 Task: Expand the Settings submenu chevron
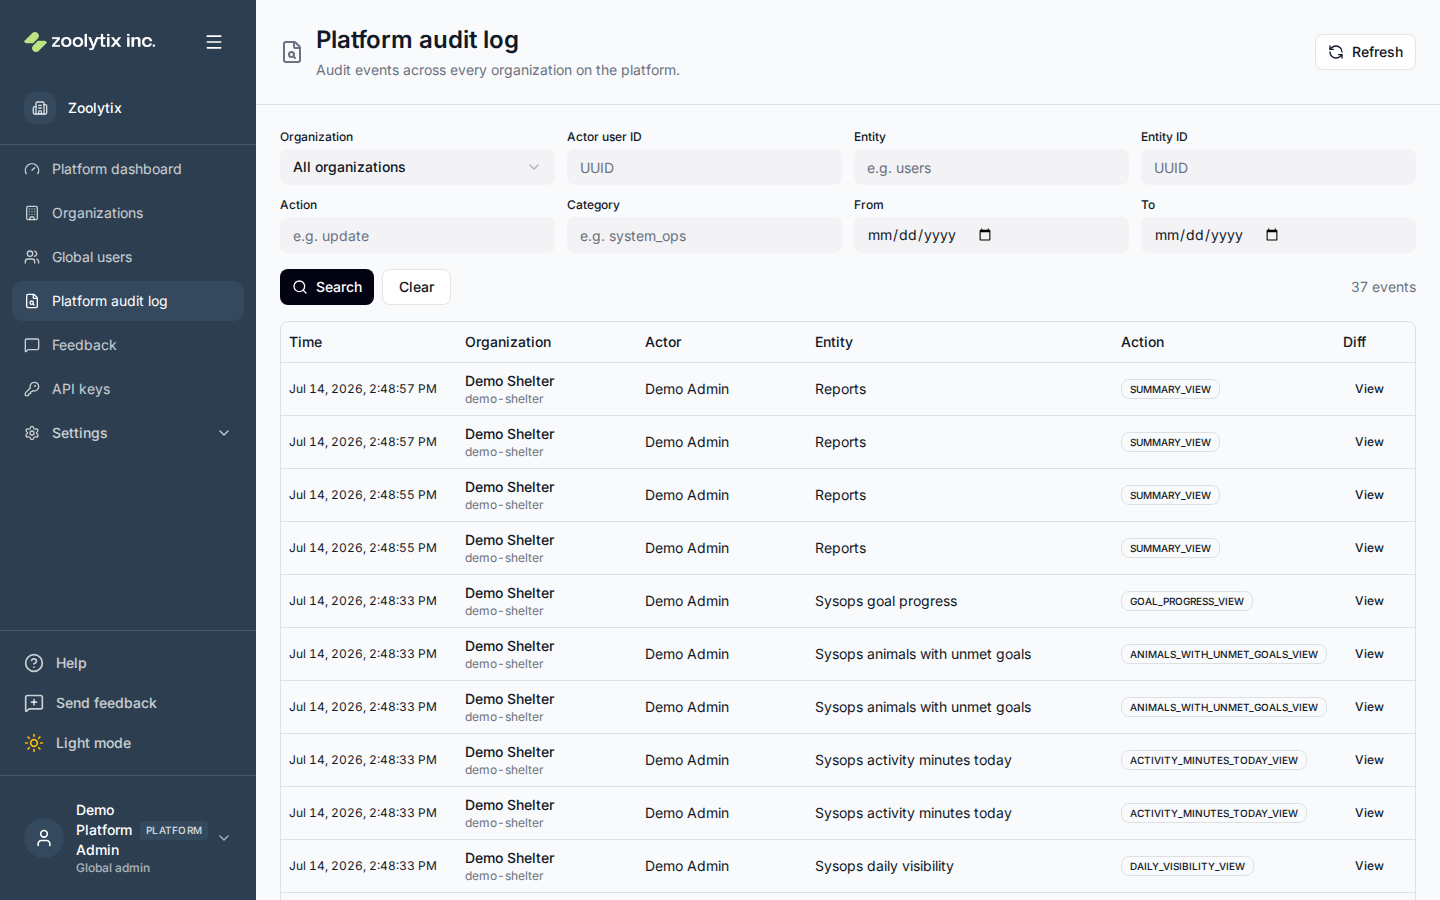click(x=224, y=433)
